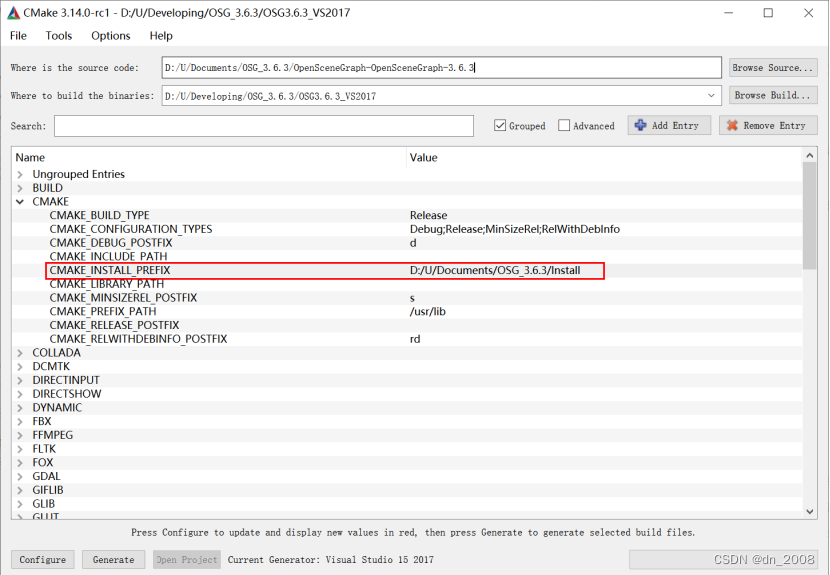Image resolution: width=830 pixels, height=575 pixels.
Task: Click the Release value of CMAKE_BUILD_TYPE
Action: (428, 215)
